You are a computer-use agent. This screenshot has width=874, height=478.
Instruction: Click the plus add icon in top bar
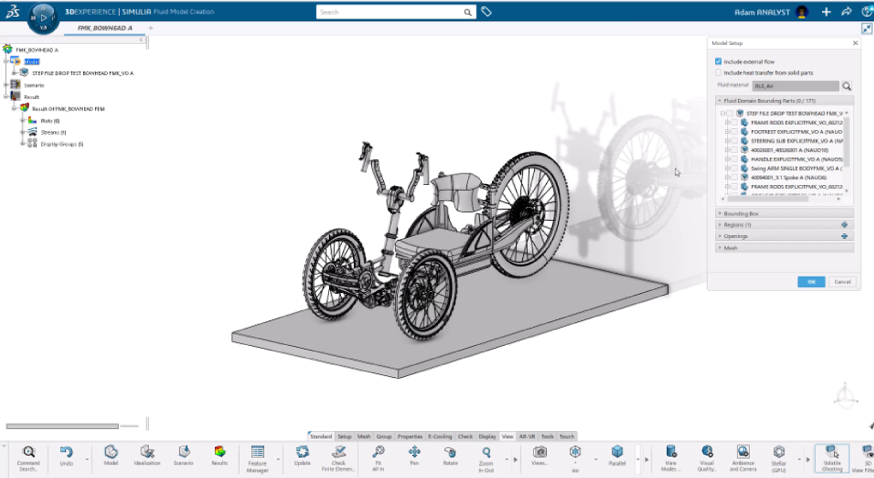[826, 12]
